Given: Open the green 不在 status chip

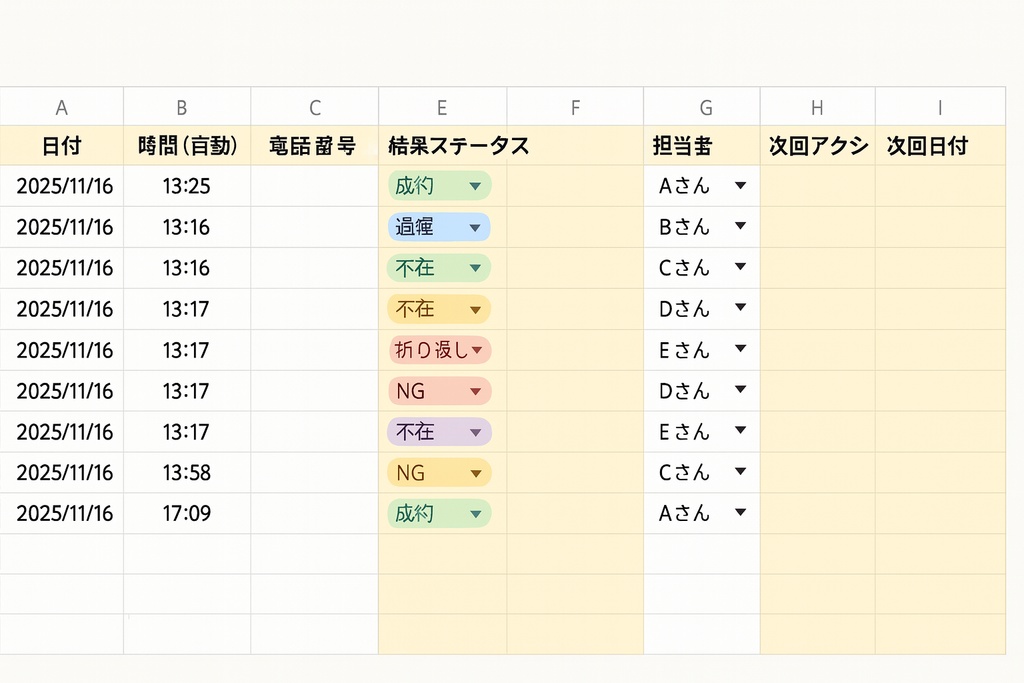Looking at the screenshot, I should coord(439,268).
